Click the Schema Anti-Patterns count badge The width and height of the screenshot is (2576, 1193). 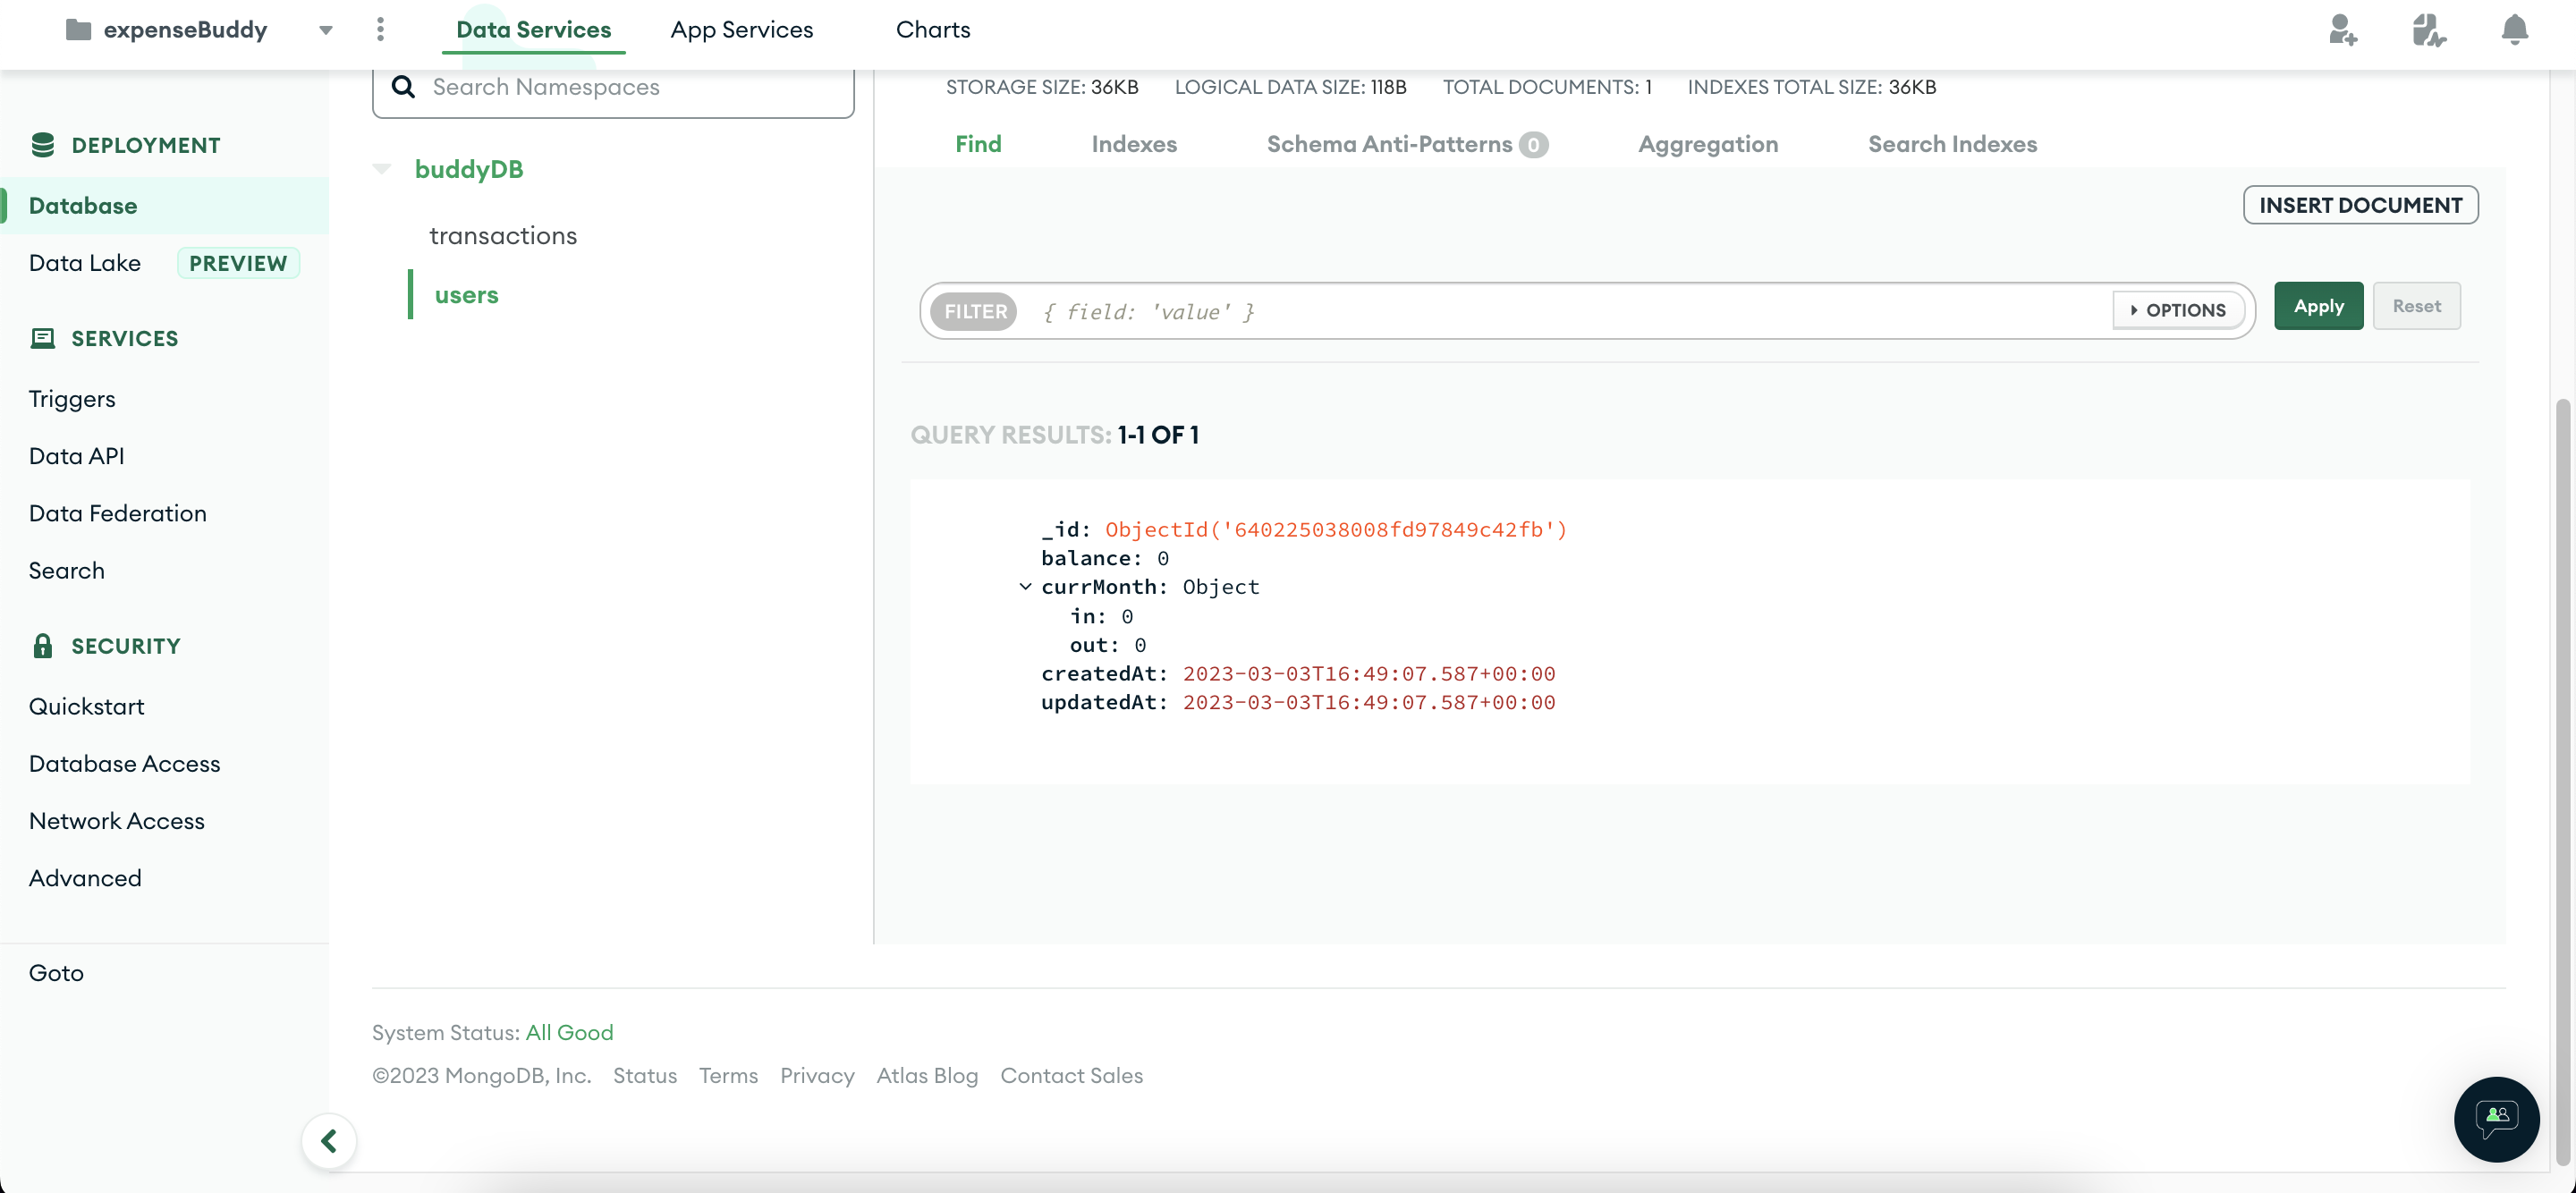click(x=1533, y=145)
